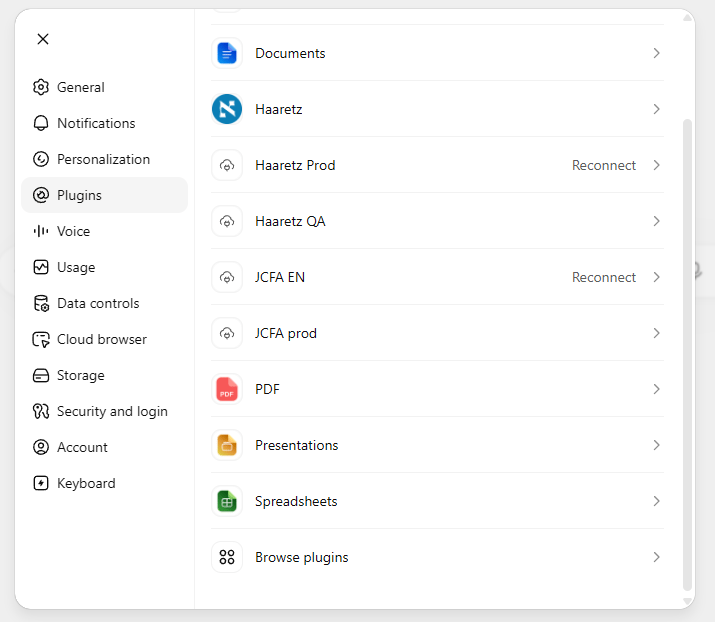Expand JCFA prod row chevron
The width and height of the screenshot is (715, 622).
point(656,333)
